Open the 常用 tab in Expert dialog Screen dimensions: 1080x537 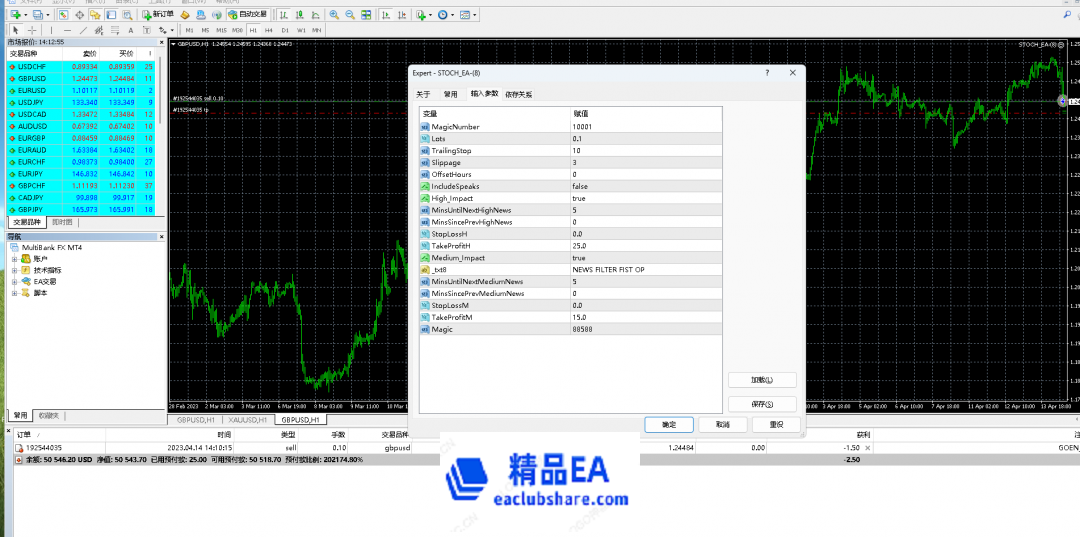450,94
